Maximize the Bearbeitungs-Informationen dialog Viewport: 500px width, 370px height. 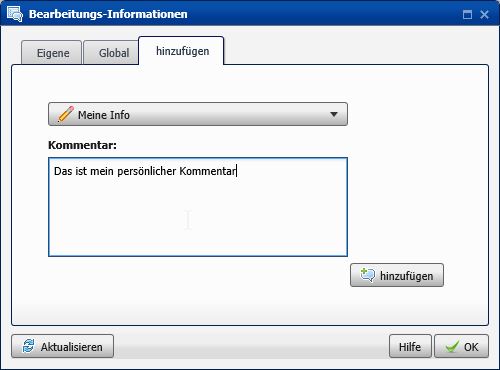click(x=467, y=14)
